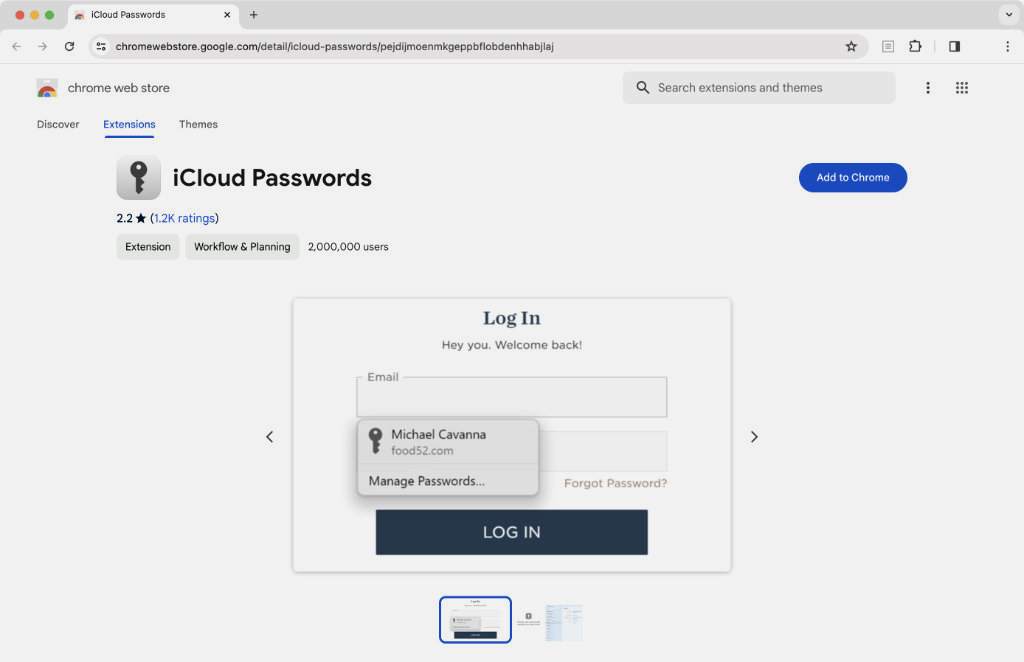
Task: Open the reading mode icon in toolbar
Action: click(887, 46)
